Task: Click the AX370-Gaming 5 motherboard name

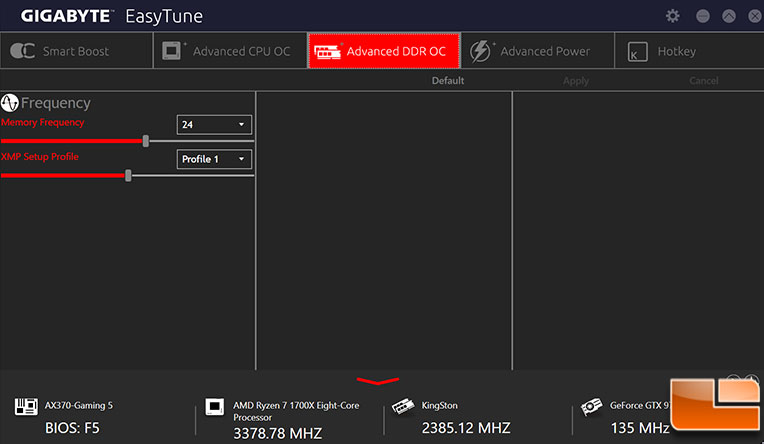Action: [x=78, y=405]
